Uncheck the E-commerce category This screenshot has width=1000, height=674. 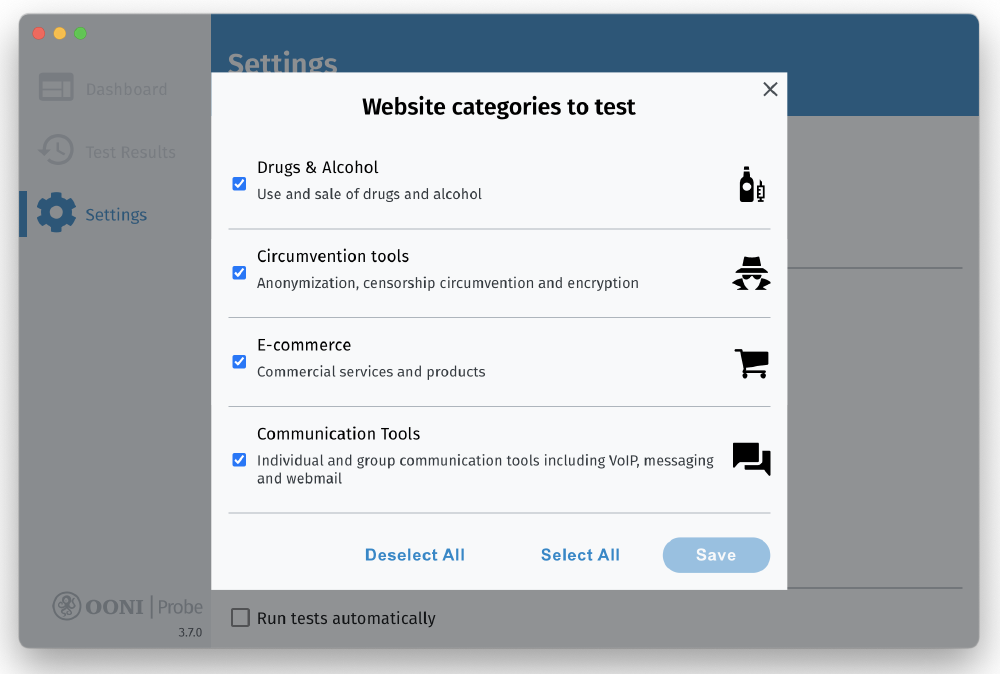click(x=239, y=362)
